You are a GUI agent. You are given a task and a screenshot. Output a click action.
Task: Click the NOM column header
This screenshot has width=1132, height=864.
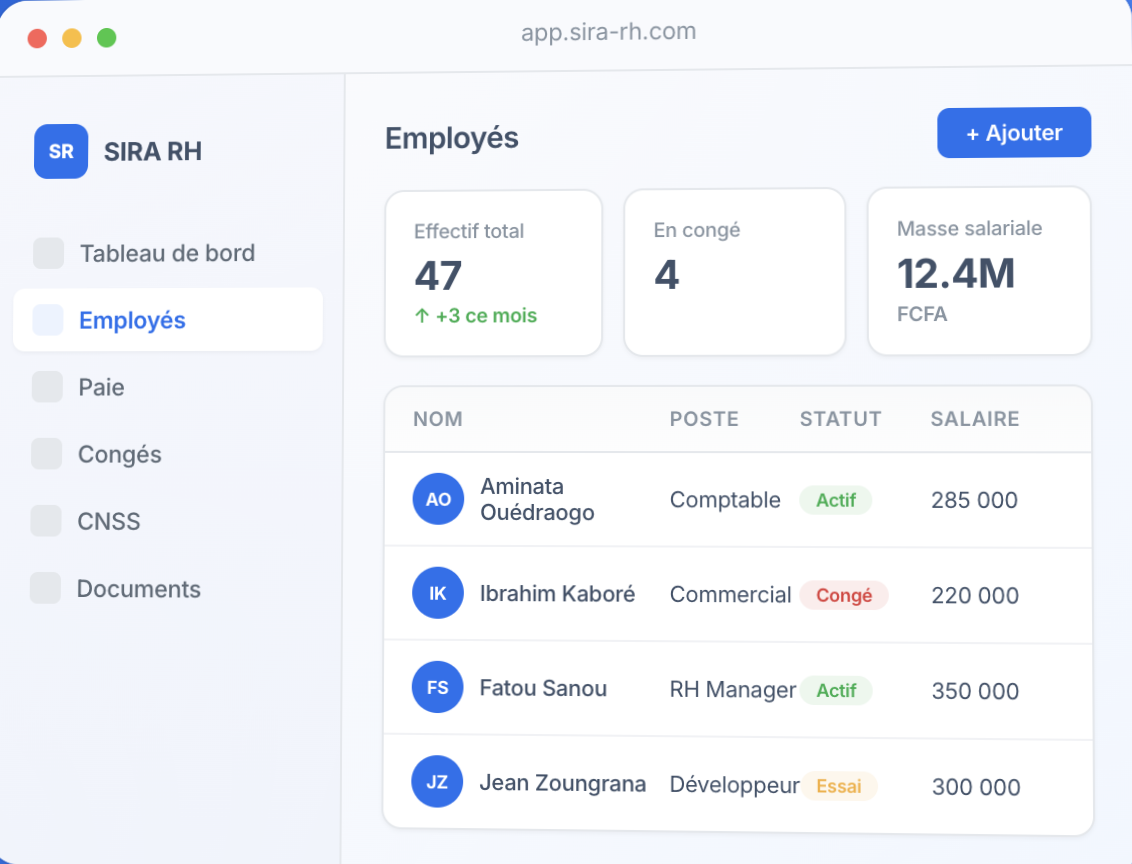[x=438, y=419]
